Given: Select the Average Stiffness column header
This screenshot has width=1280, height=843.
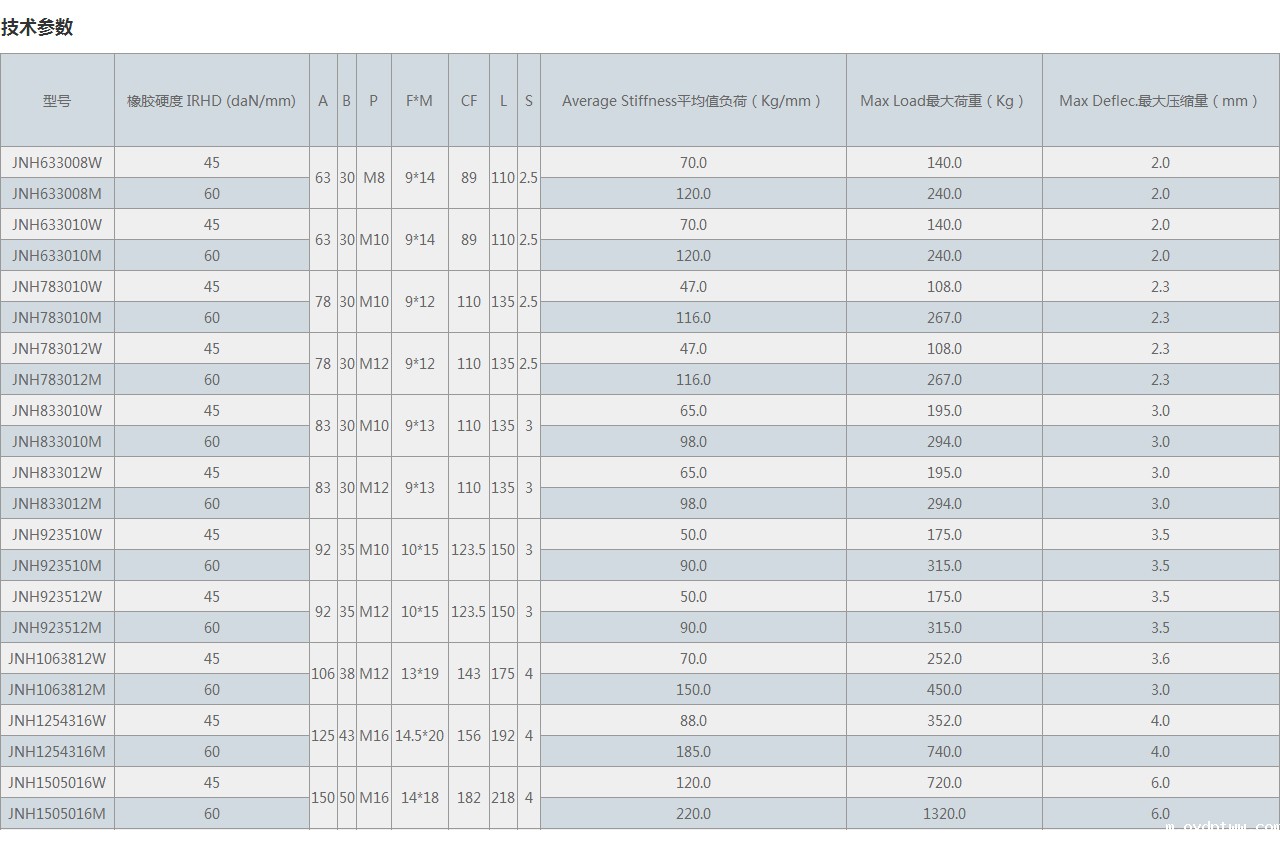Looking at the screenshot, I should click(x=692, y=101).
